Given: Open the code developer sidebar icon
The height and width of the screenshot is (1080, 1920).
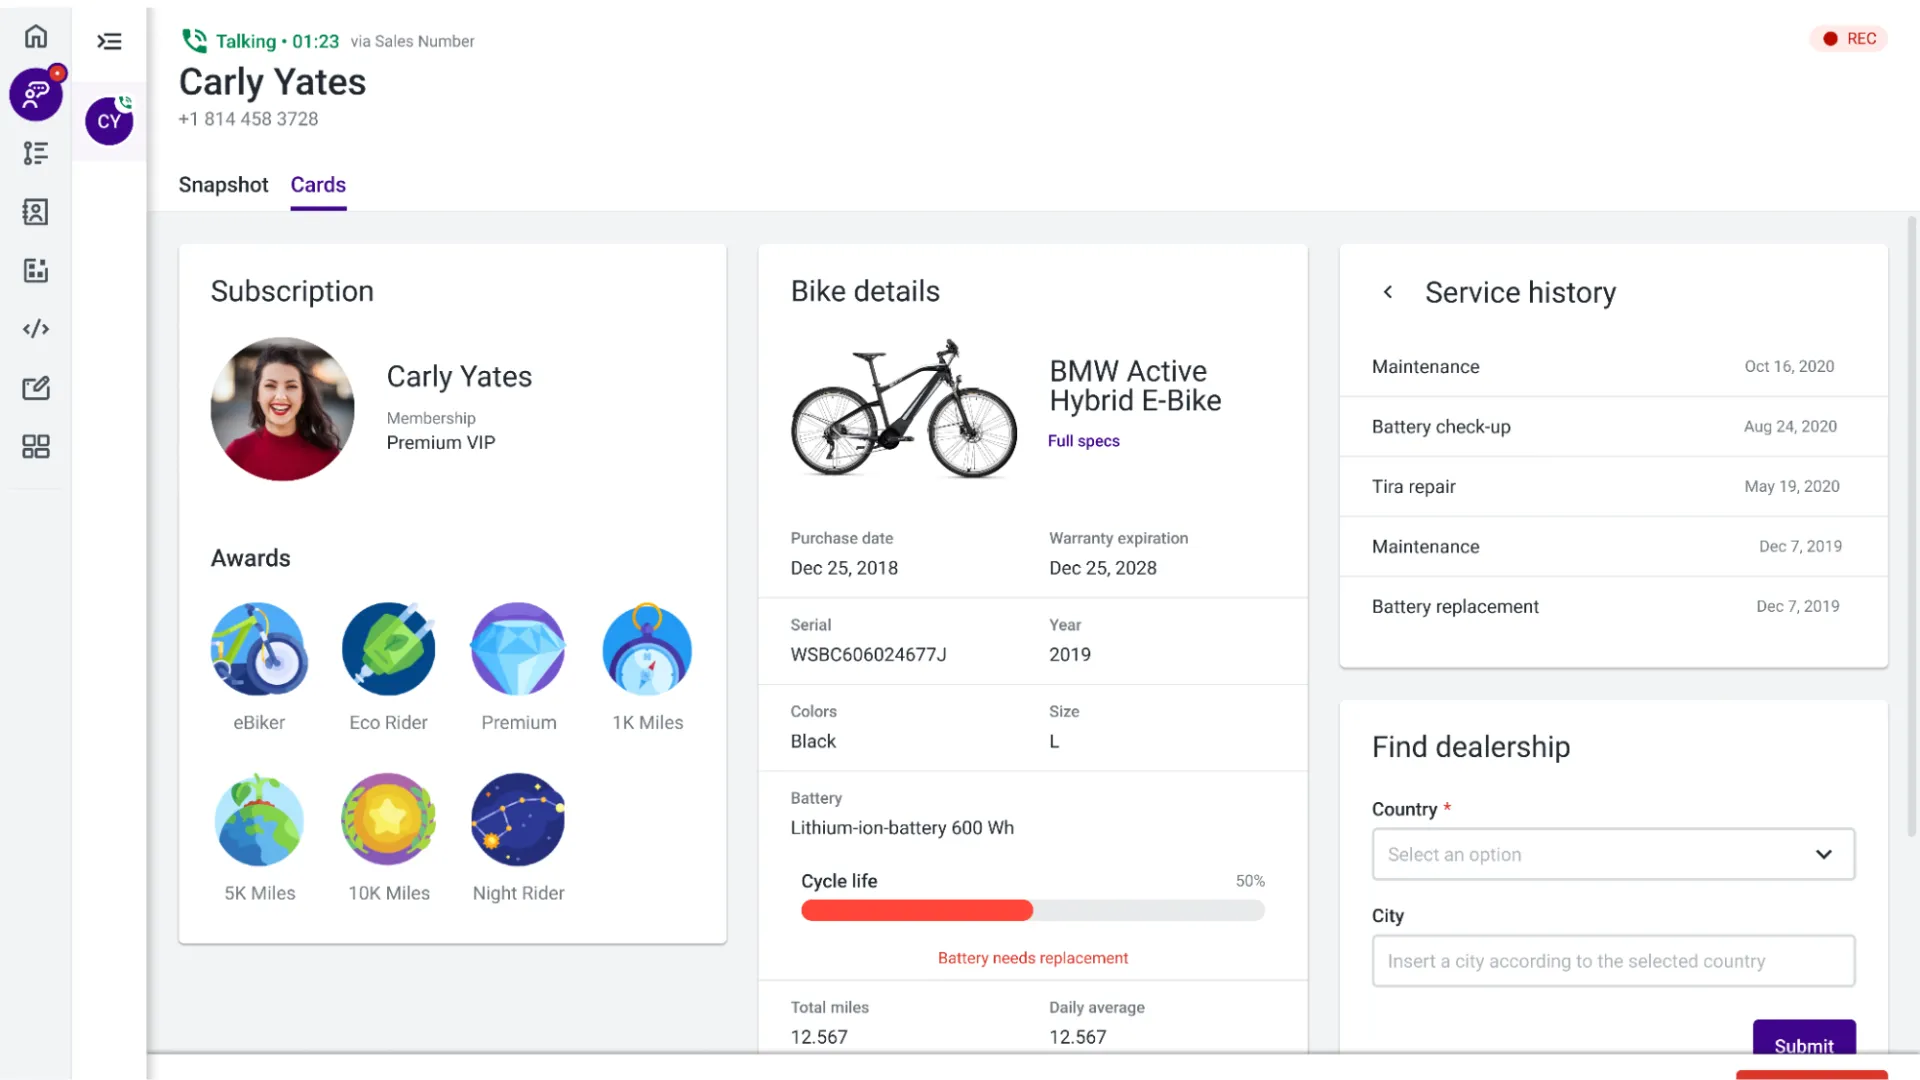Looking at the screenshot, I should pyautogui.click(x=36, y=329).
